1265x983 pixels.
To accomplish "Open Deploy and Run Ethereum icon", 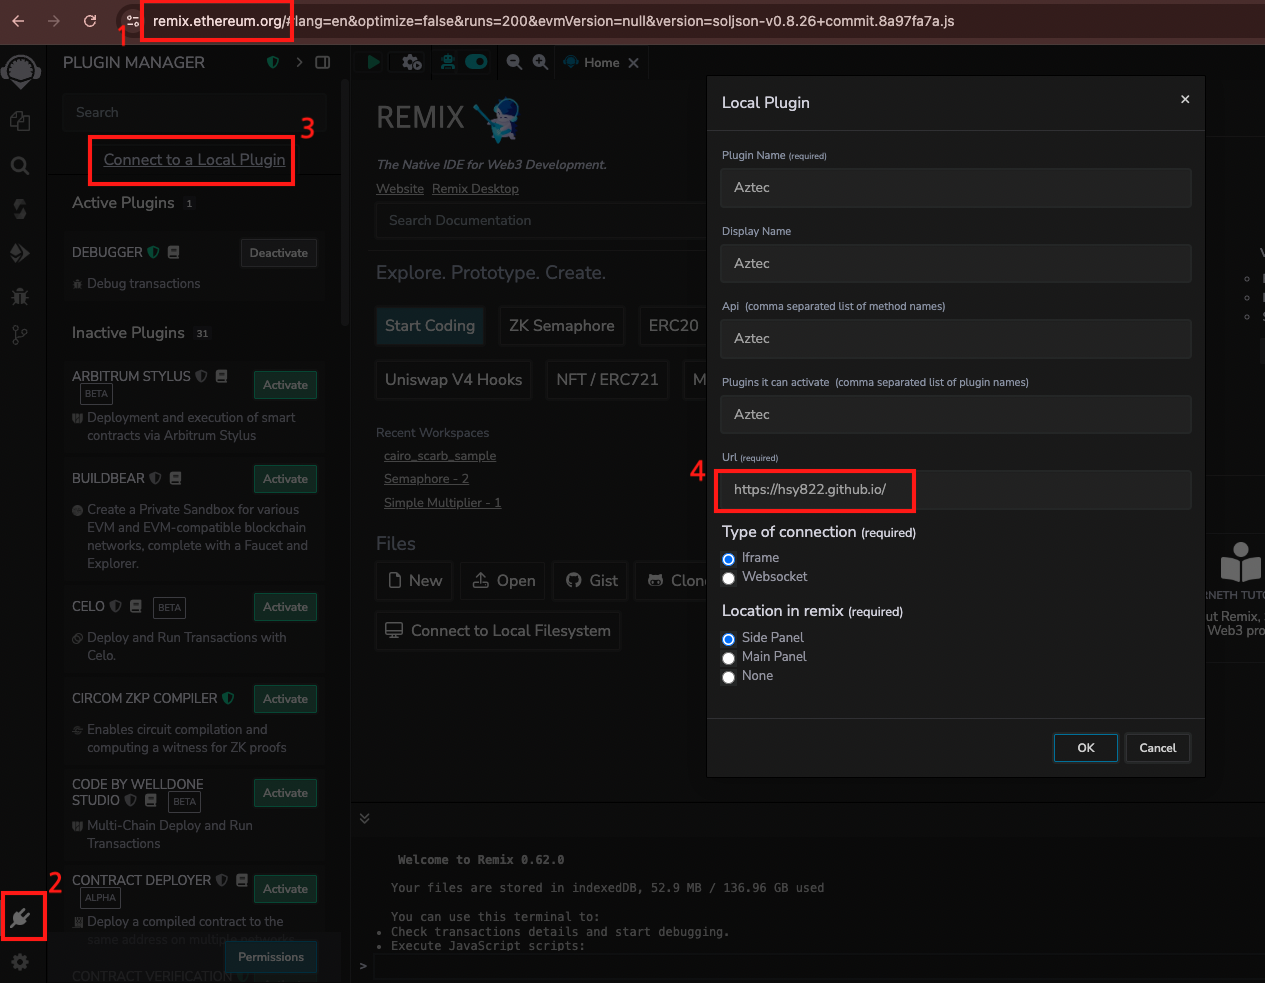I will [20, 253].
